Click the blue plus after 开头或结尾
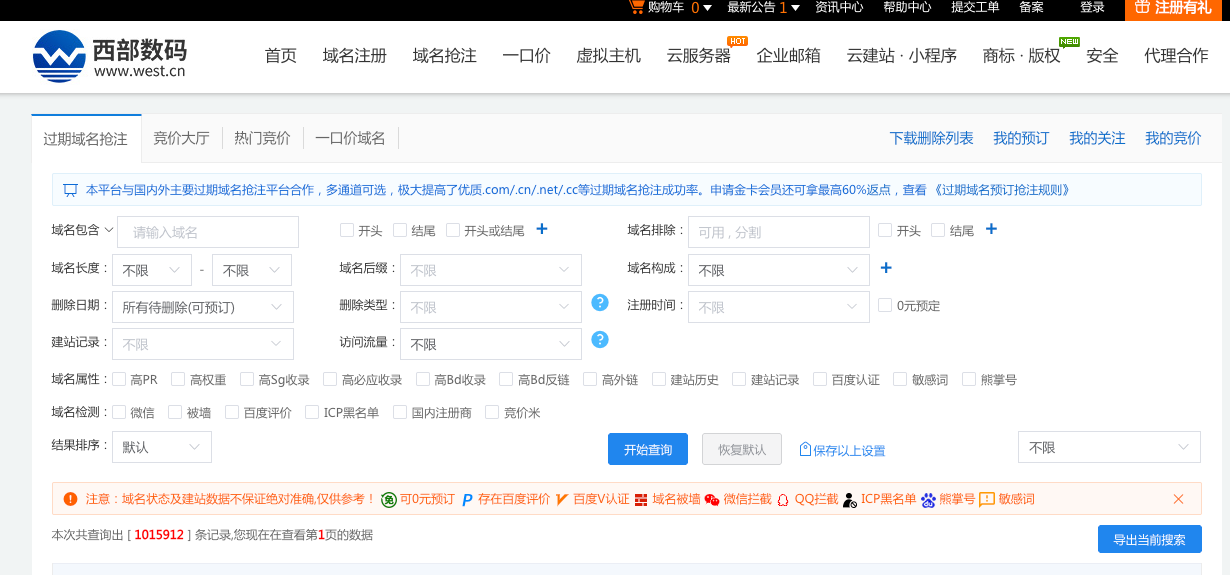Image resolution: width=1230 pixels, height=575 pixels. click(x=542, y=229)
